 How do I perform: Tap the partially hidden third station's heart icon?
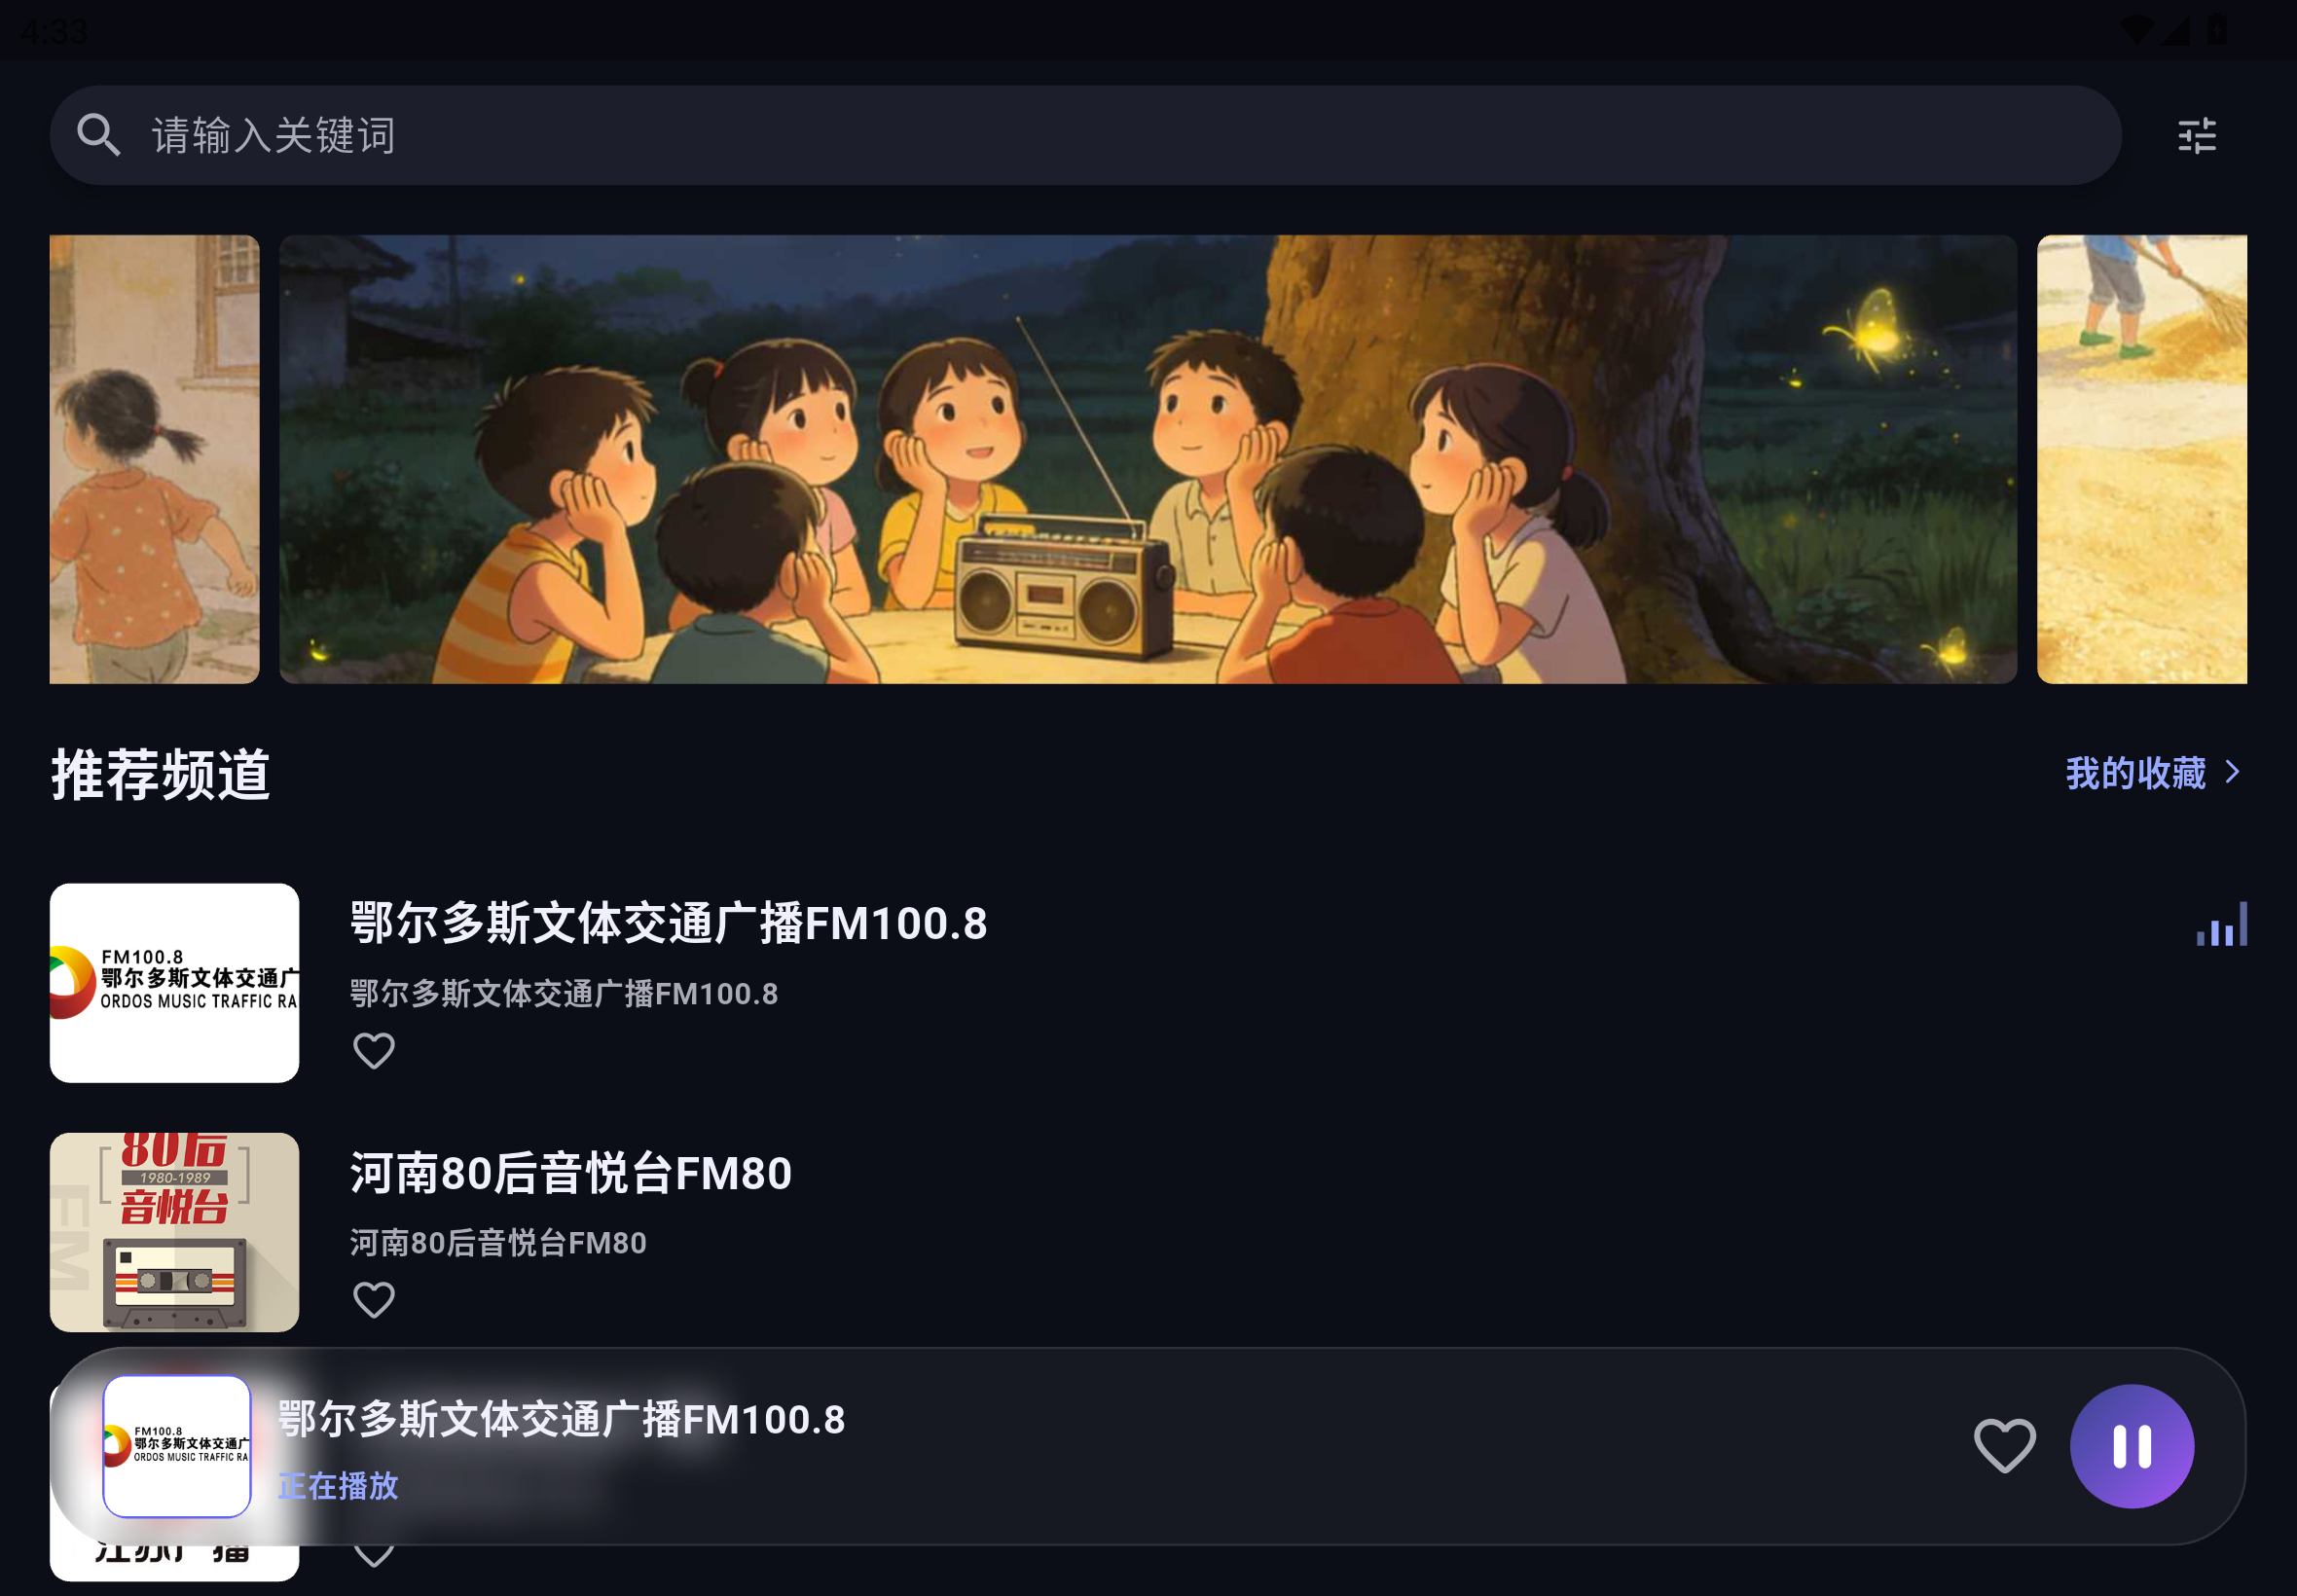(x=374, y=1556)
